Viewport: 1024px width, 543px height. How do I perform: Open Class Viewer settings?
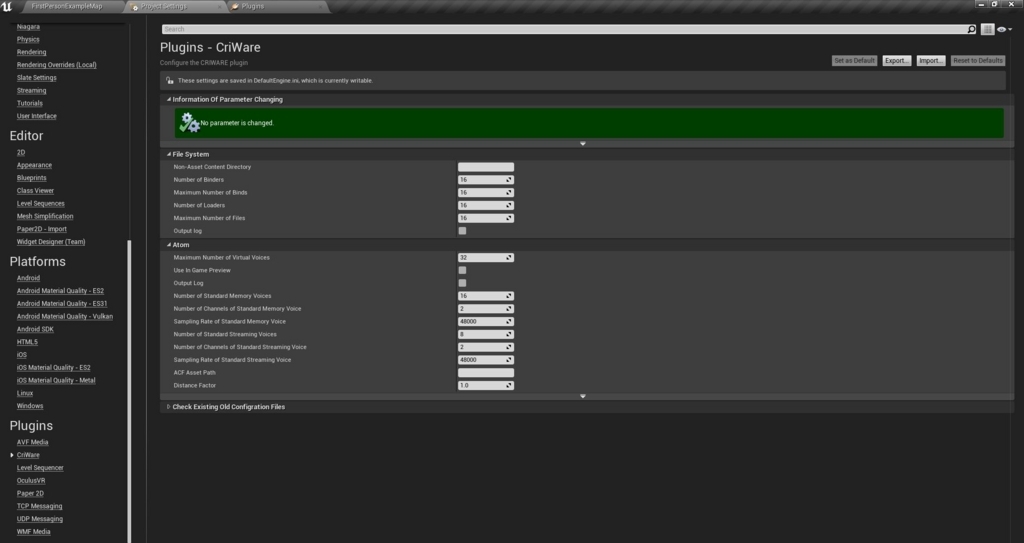click(35, 191)
